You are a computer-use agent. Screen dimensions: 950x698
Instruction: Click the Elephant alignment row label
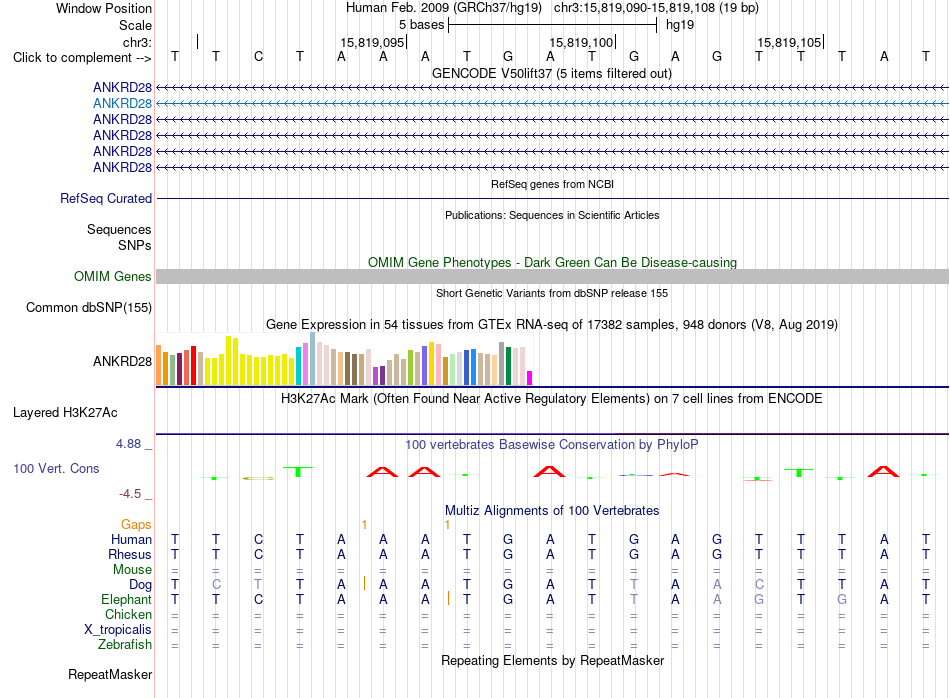pyautogui.click(x=127, y=599)
